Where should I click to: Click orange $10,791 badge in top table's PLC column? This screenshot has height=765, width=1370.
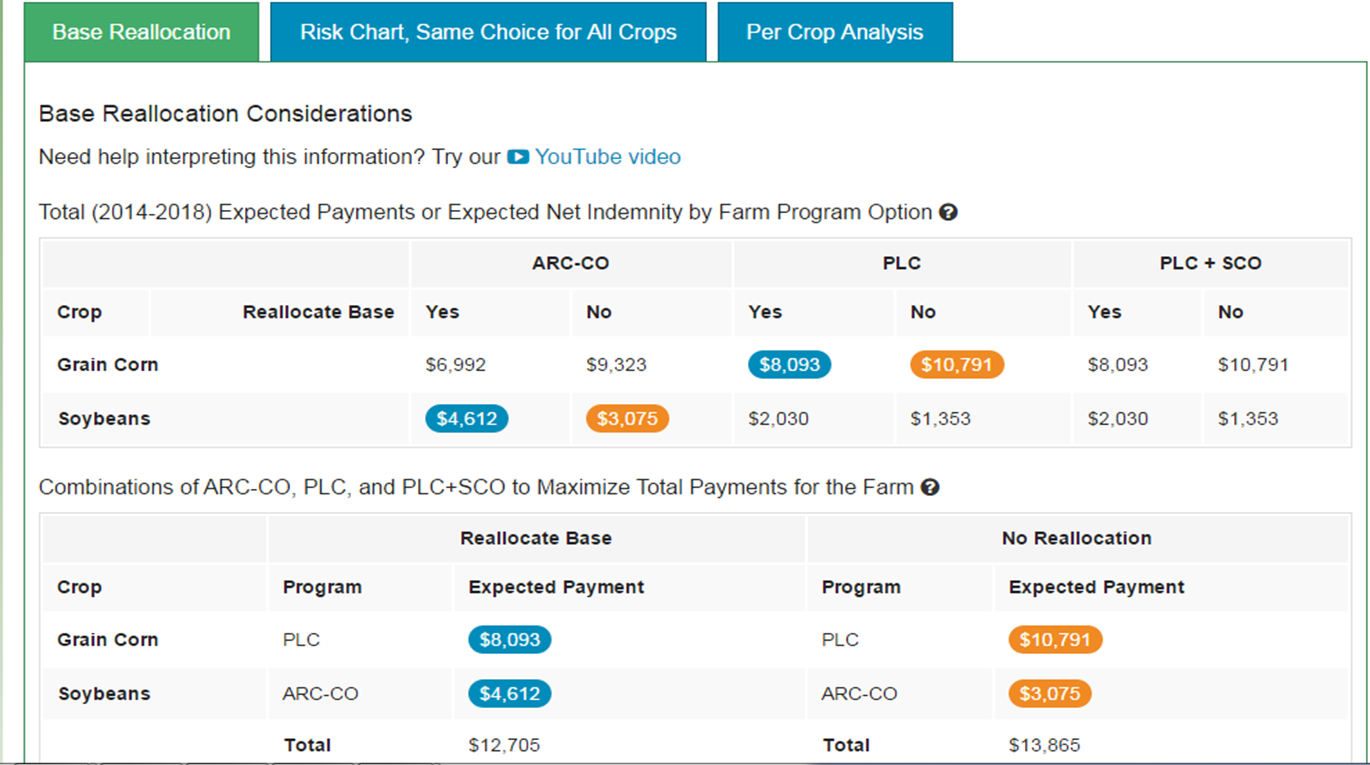[956, 365]
